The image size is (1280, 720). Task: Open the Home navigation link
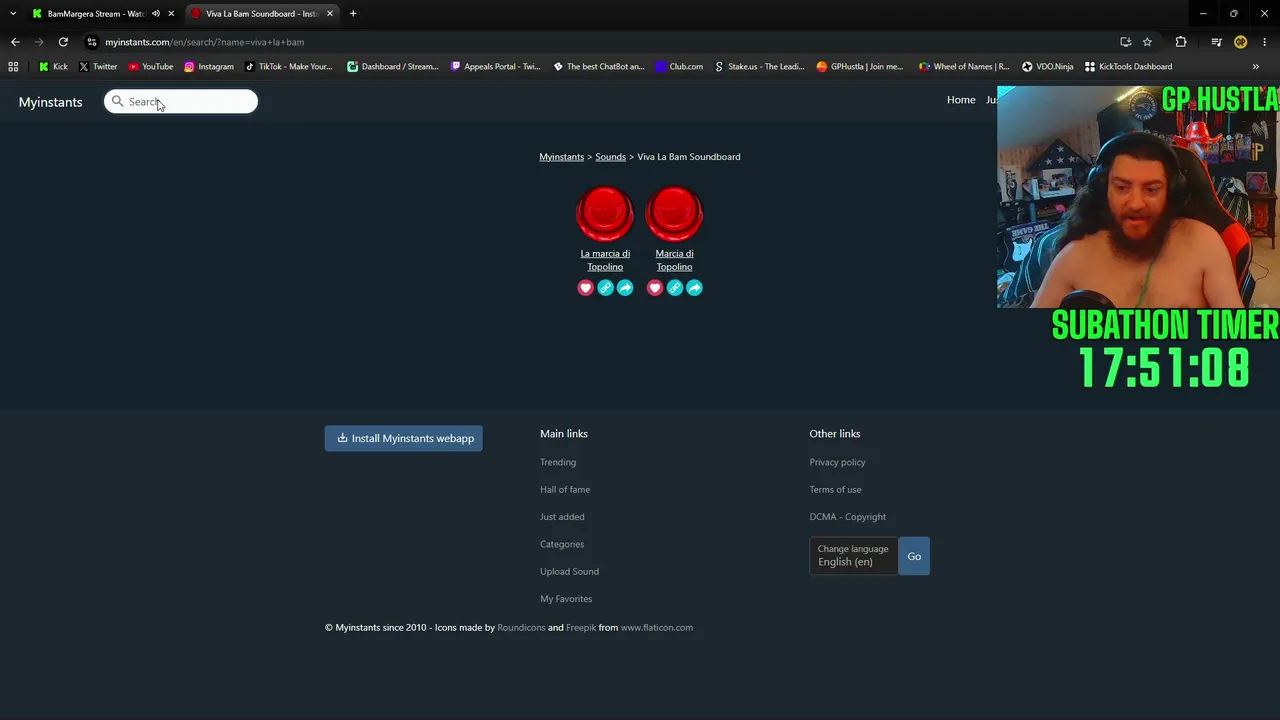click(961, 100)
